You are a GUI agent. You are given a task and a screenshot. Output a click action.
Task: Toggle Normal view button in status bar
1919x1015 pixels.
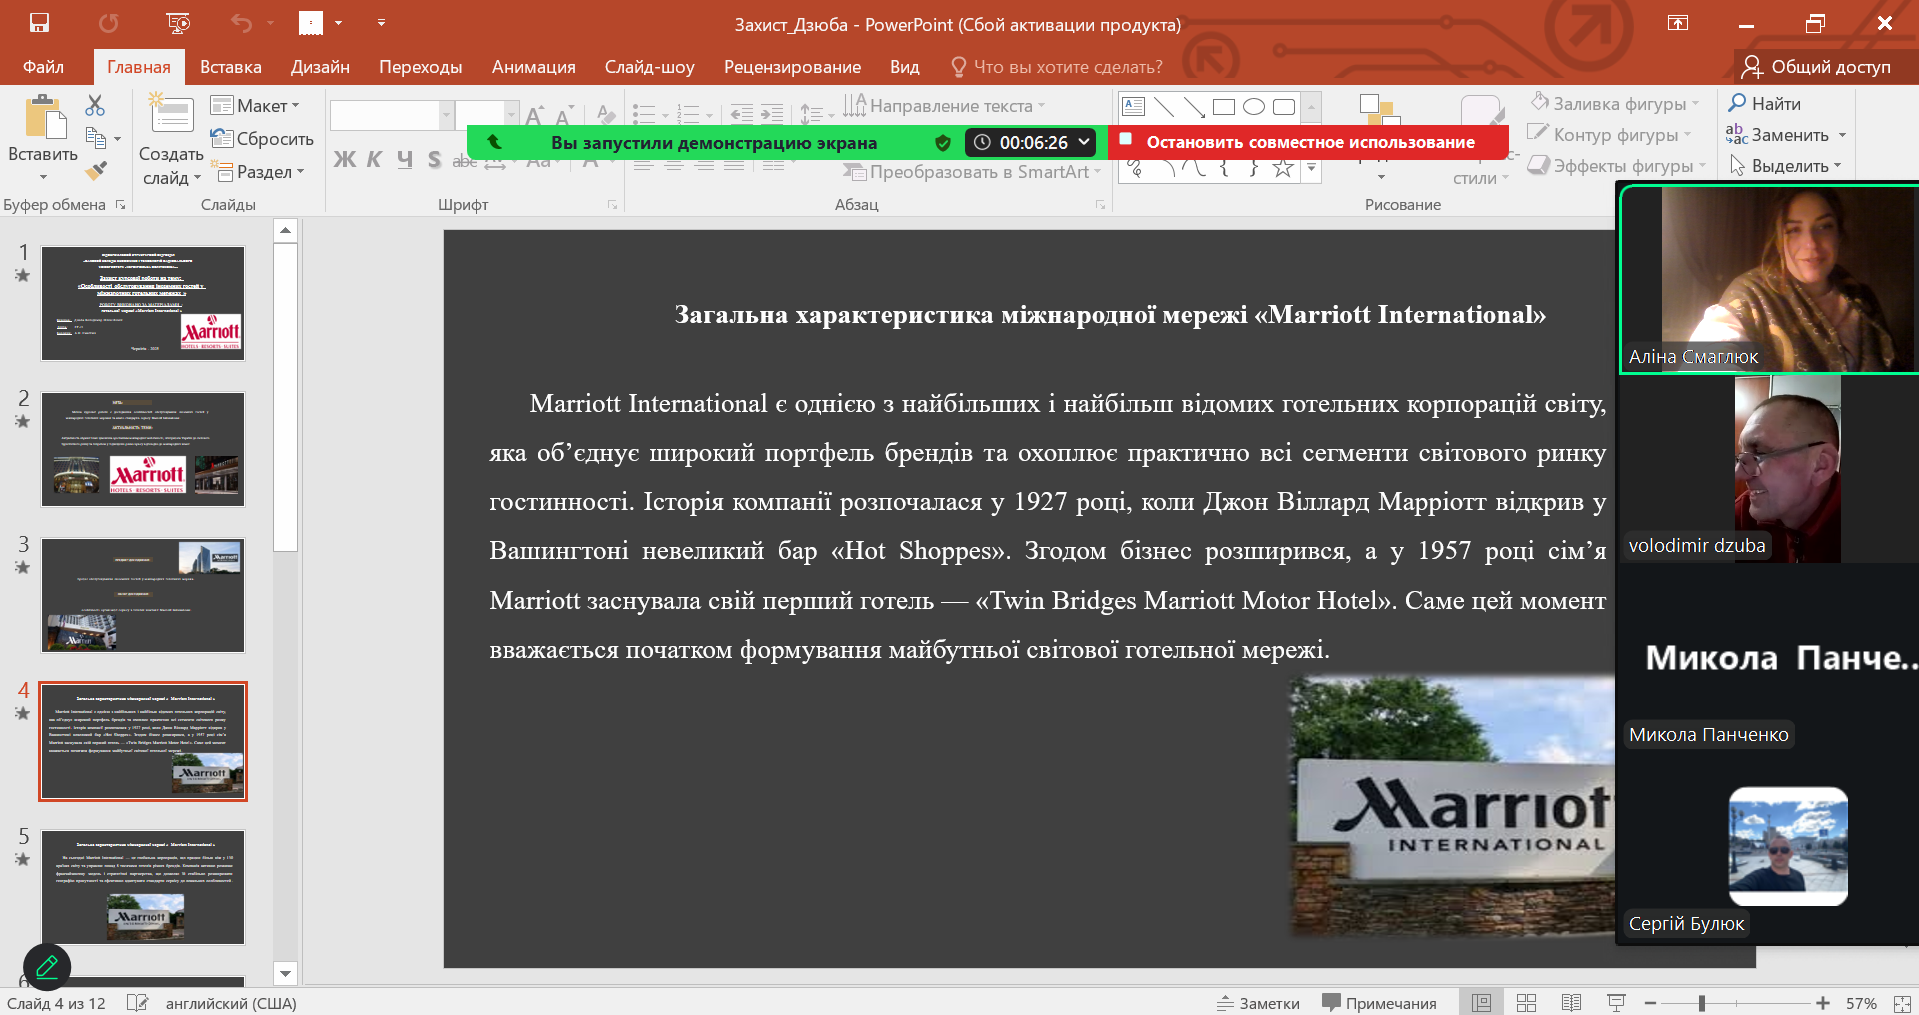point(1481,1003)
